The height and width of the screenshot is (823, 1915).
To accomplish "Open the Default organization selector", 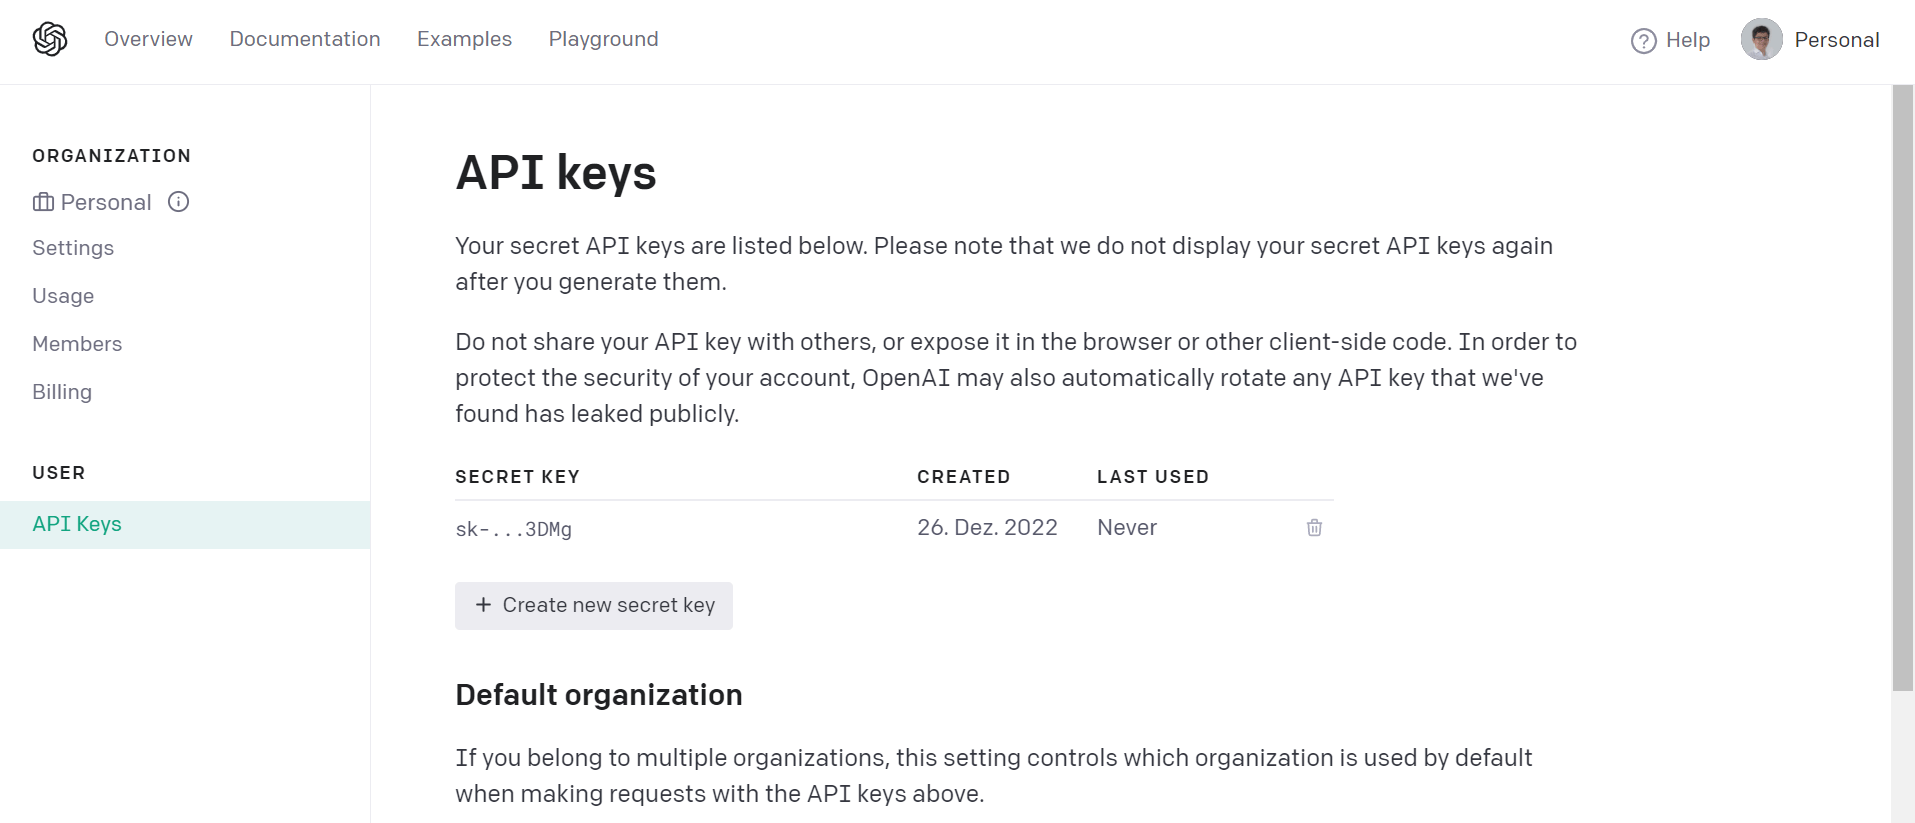I will click(x=598, y=694).
